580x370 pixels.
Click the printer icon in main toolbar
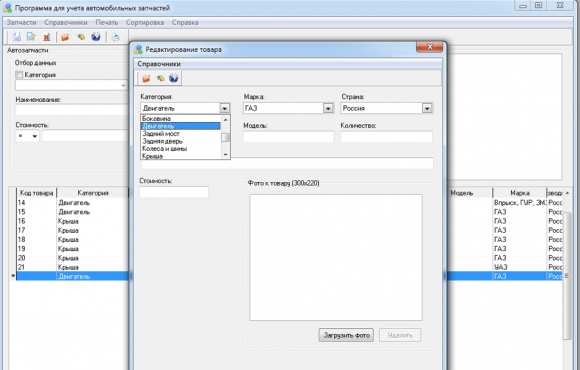(115, 37)
